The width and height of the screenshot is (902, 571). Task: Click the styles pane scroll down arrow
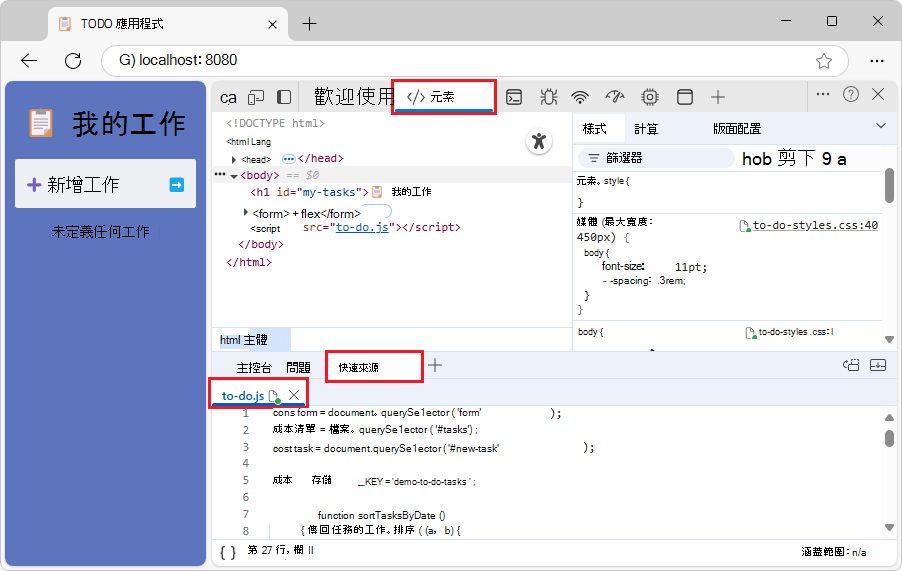click(889, 339)
